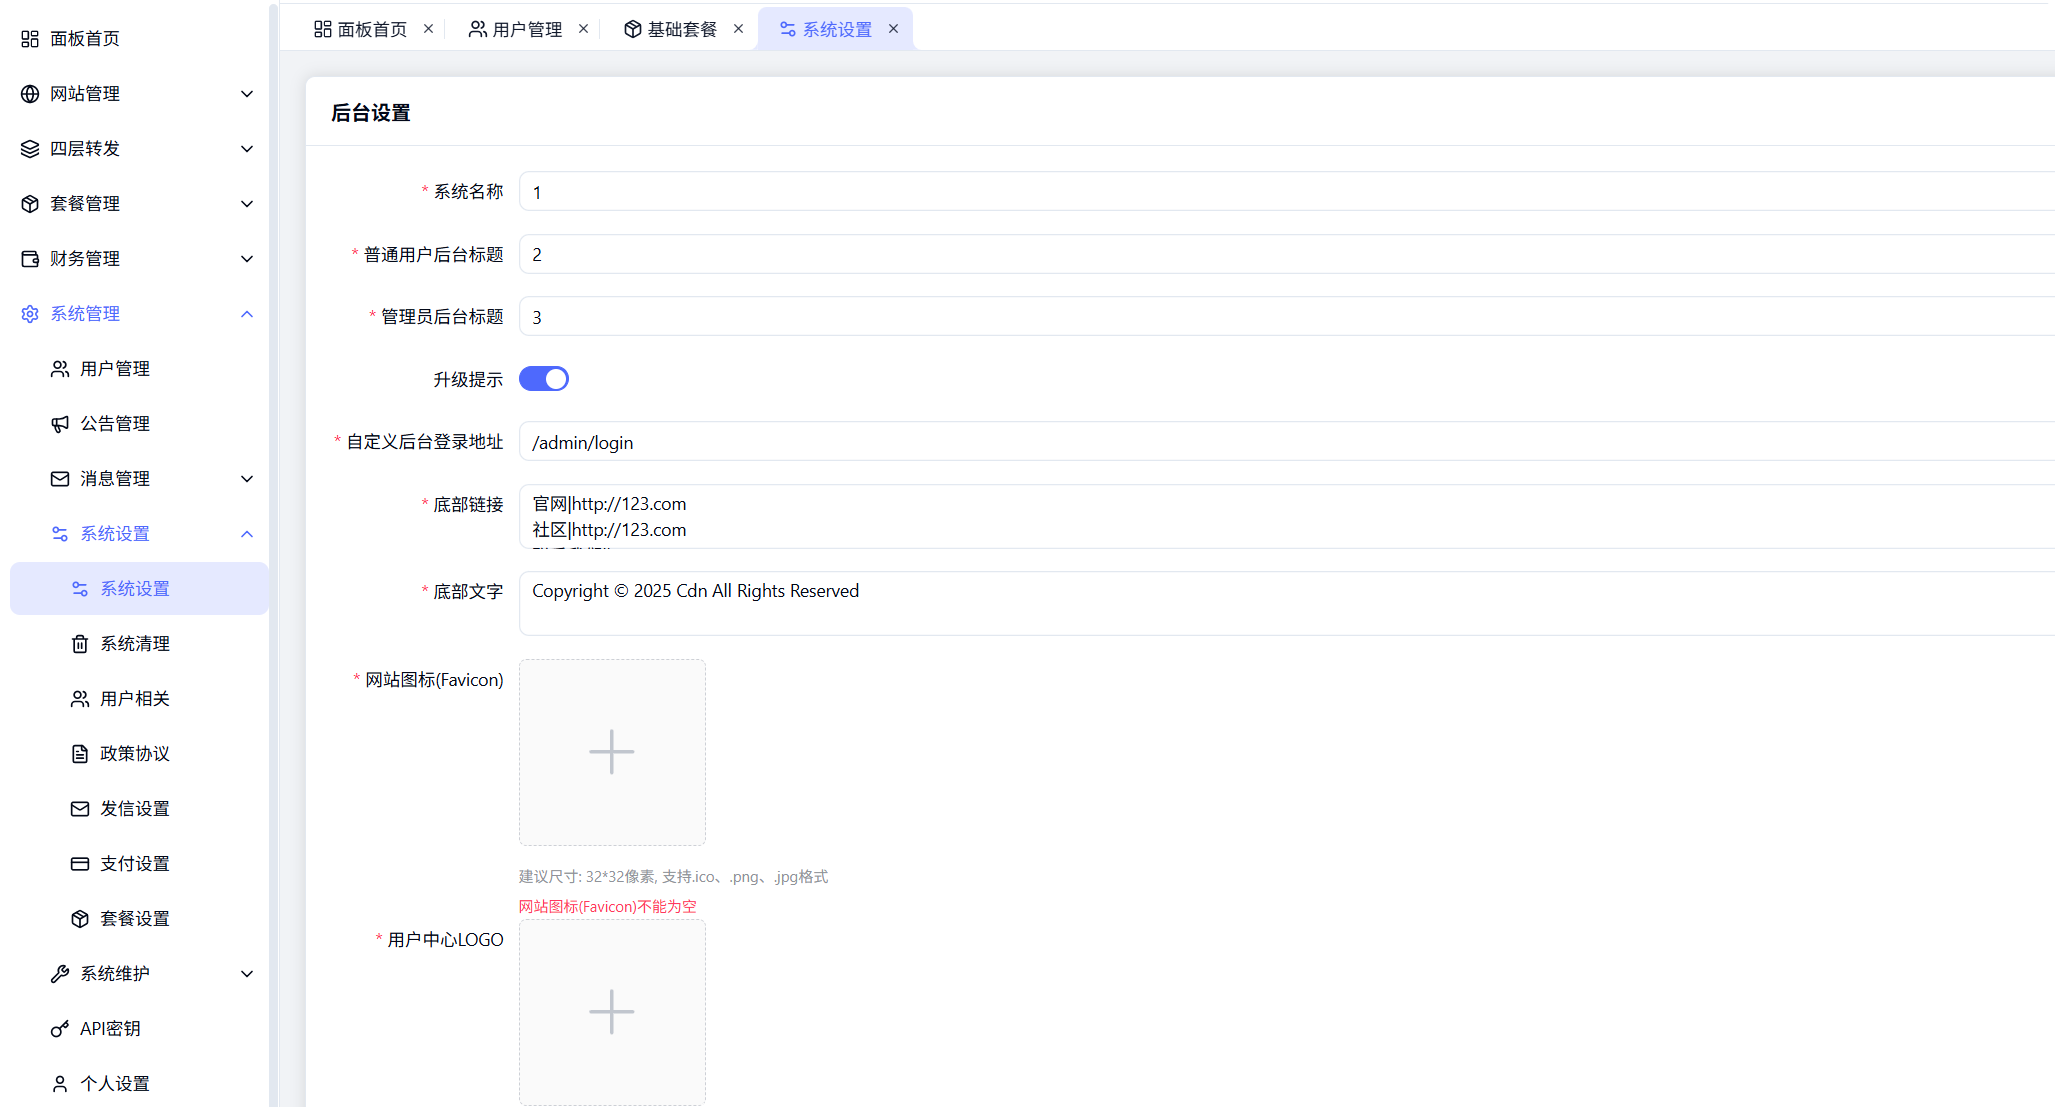Expand the 系统维护 submenu chevron
This screenshot has height=1107, width=2055.
[247, 974]
